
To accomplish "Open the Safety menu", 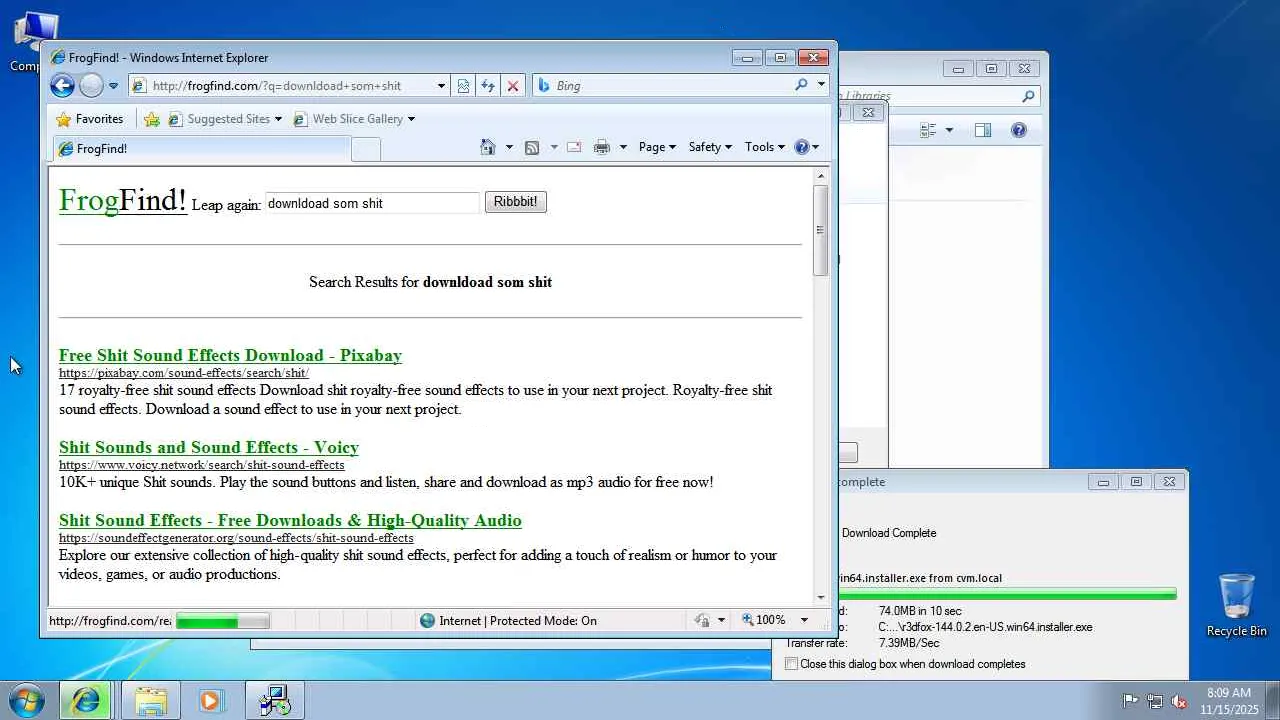I will point(710,147).
